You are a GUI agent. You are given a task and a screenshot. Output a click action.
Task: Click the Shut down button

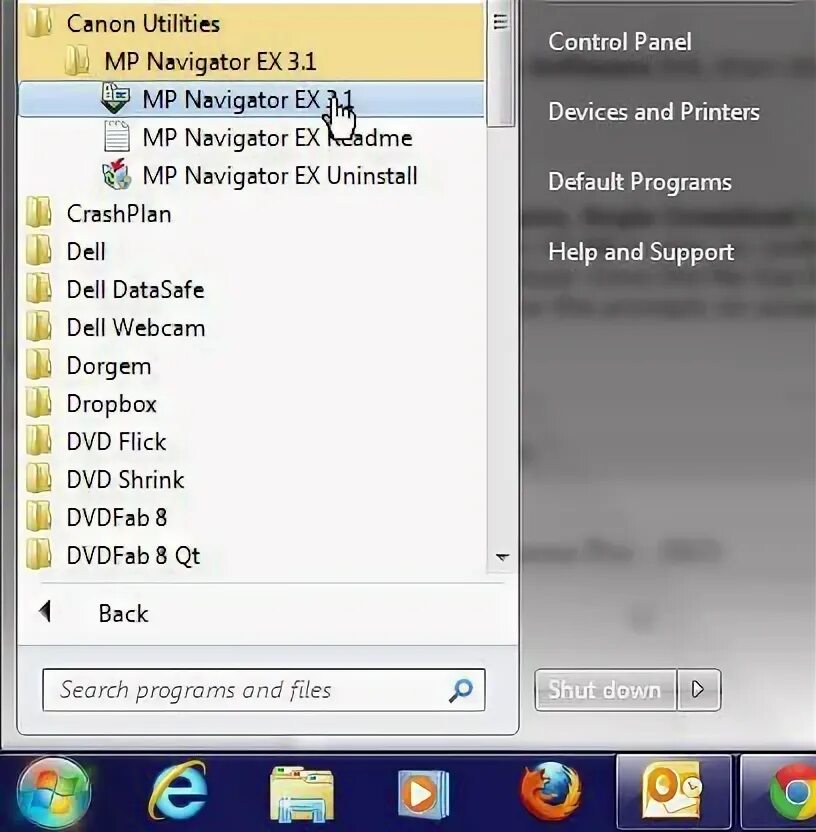pyautogui.click(x=605, y=690)
